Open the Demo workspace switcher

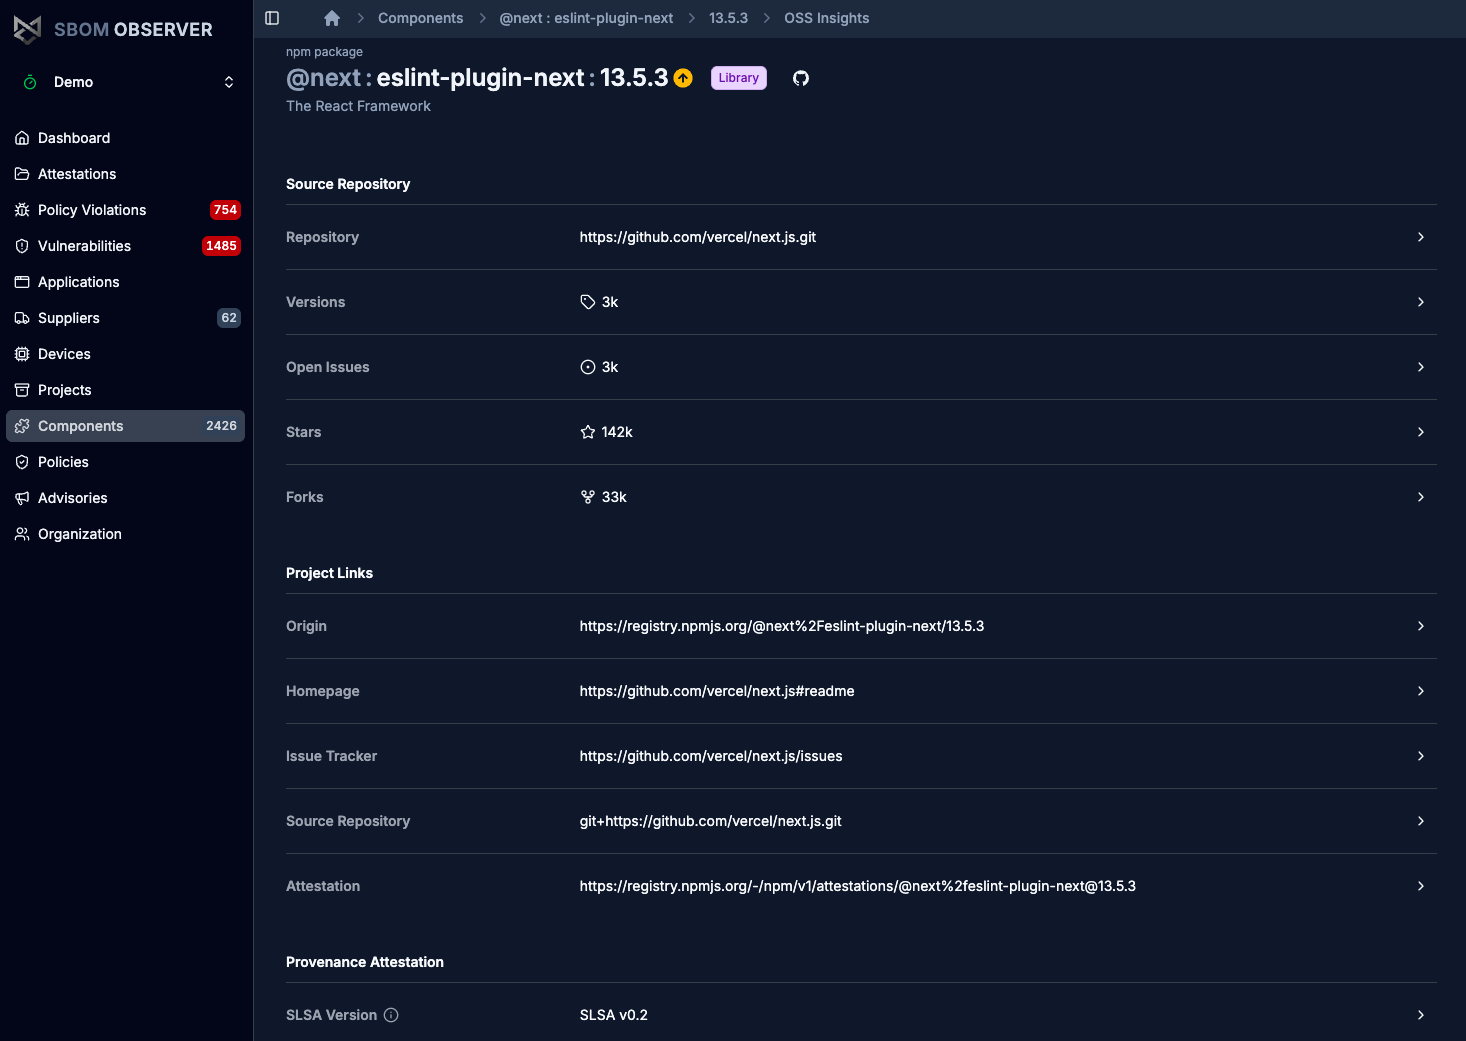pos(127,82)
